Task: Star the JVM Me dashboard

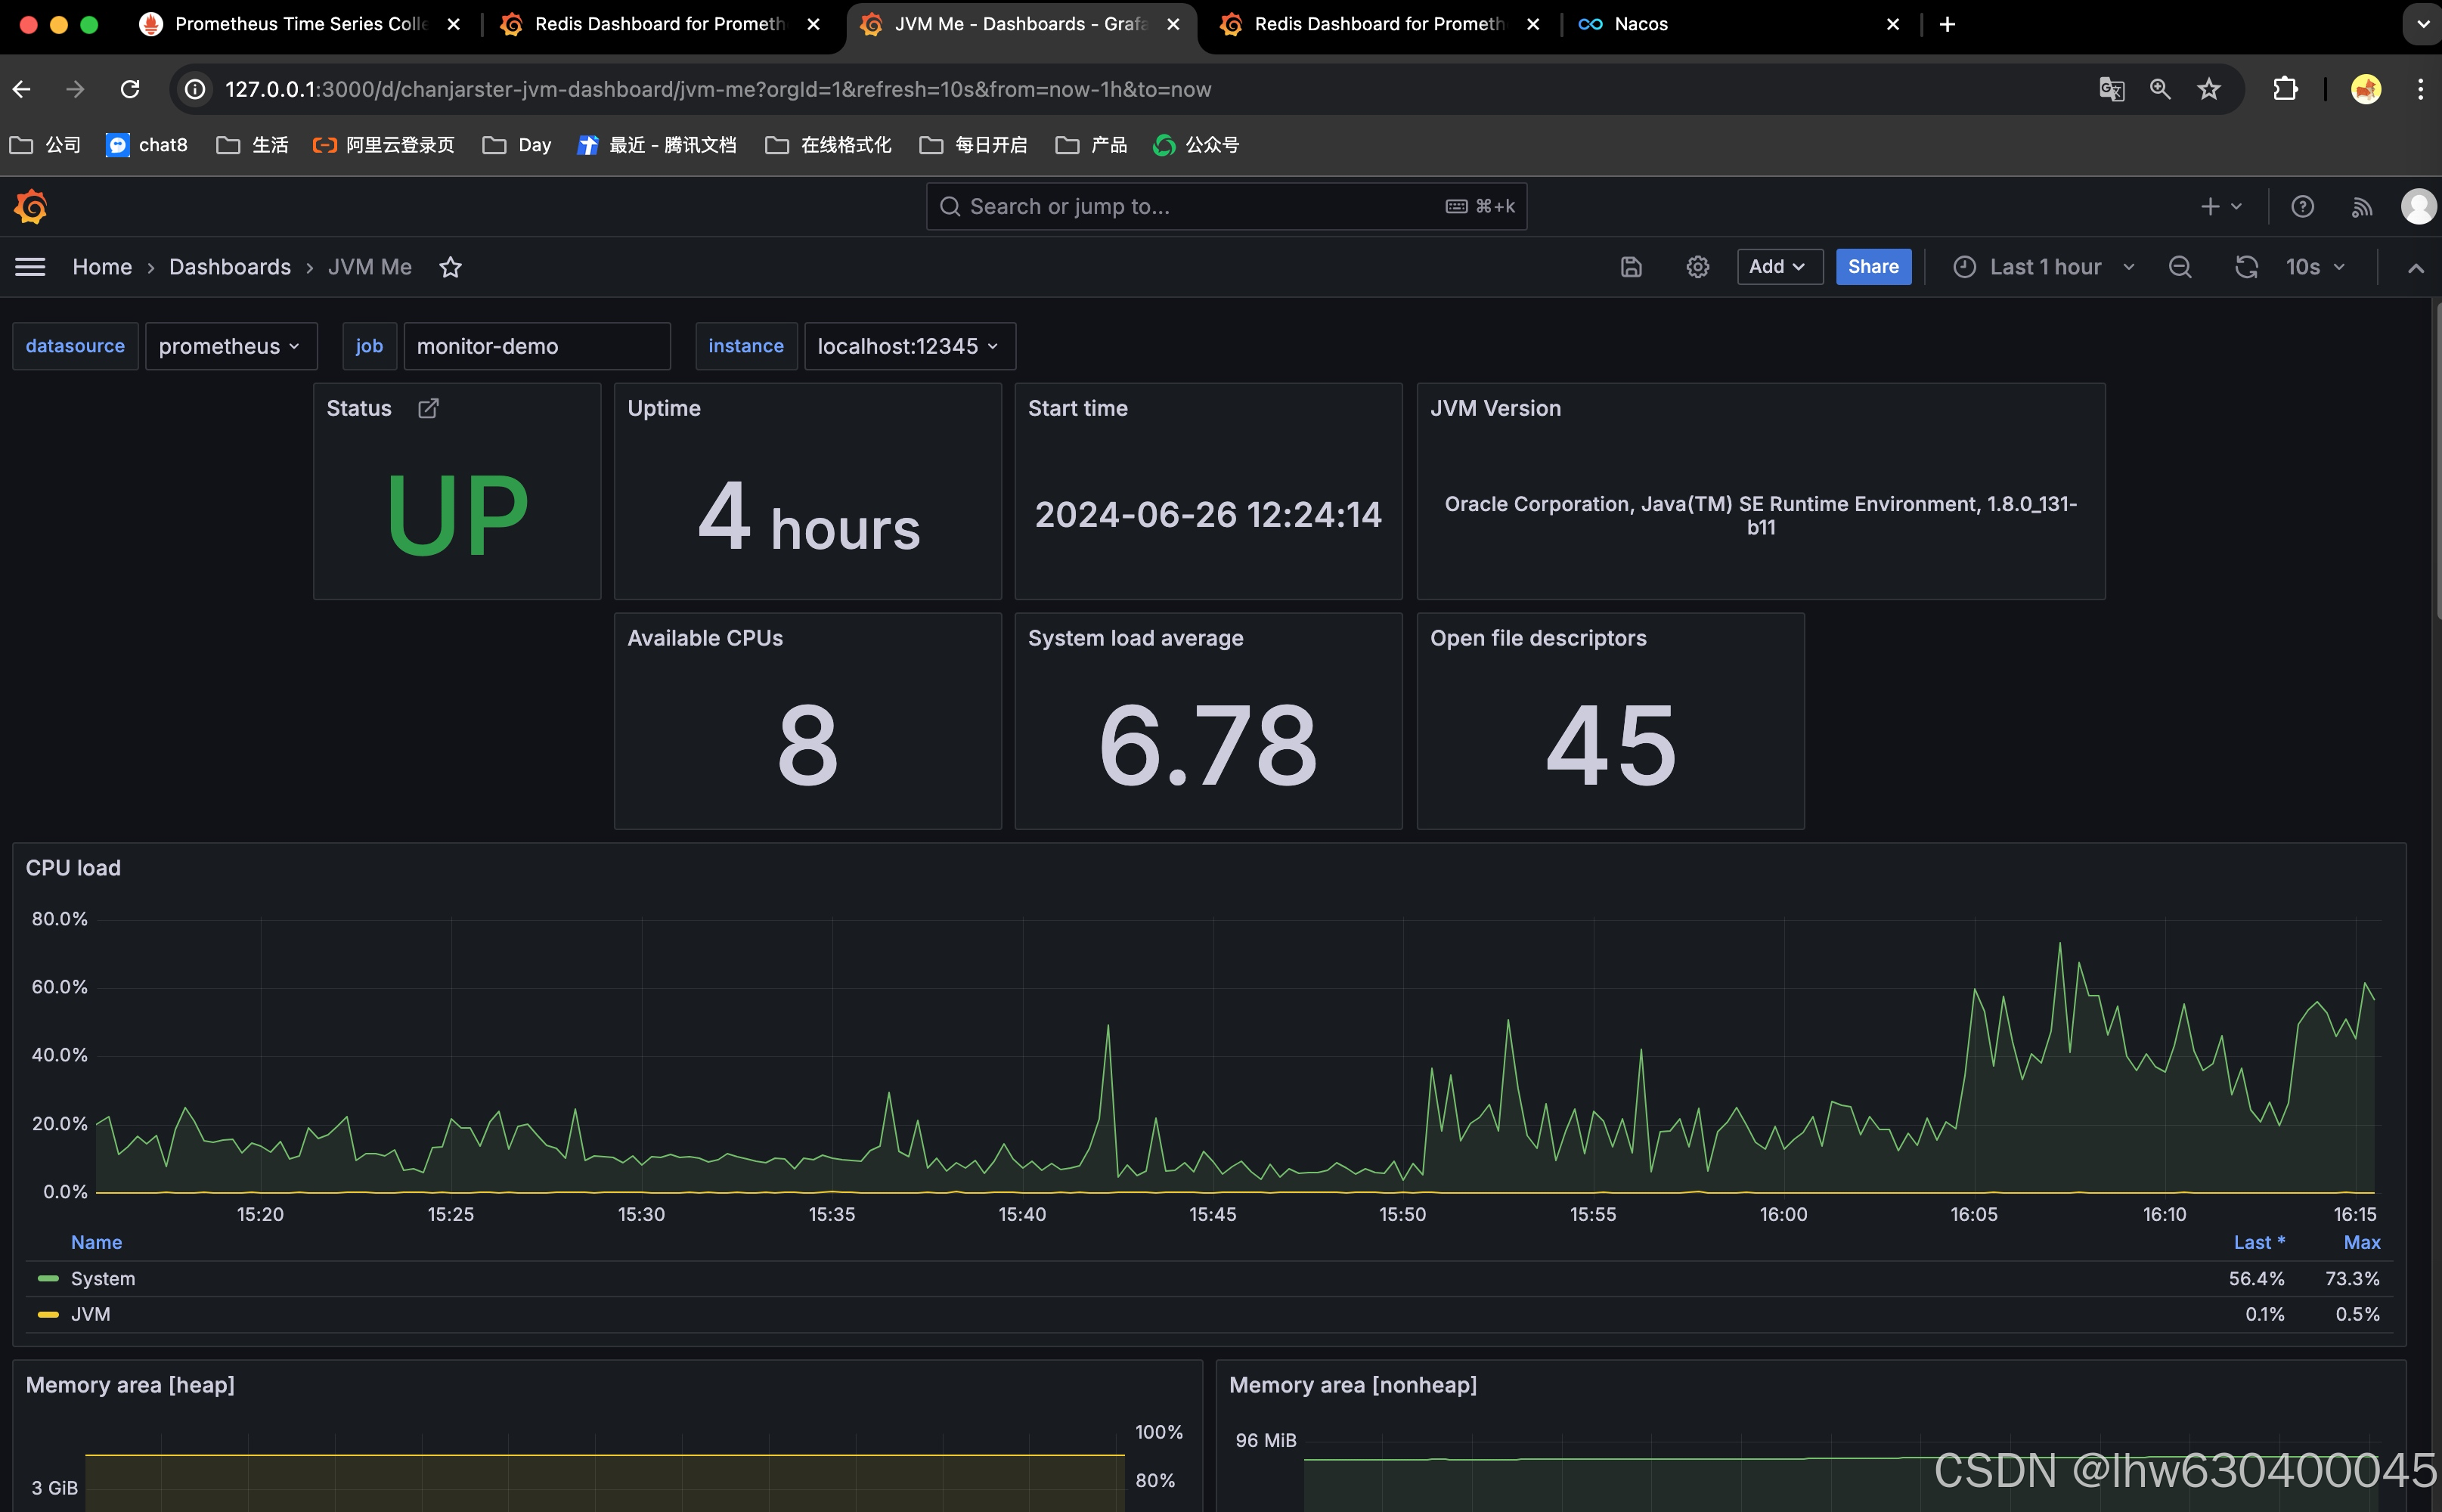Action: pos(451,267)
